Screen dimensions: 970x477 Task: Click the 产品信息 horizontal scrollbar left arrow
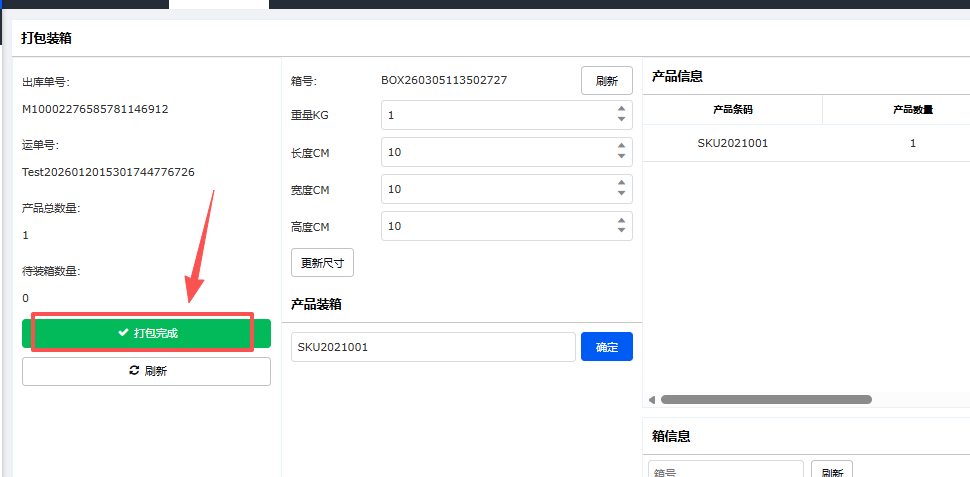[x=652, y=400]
